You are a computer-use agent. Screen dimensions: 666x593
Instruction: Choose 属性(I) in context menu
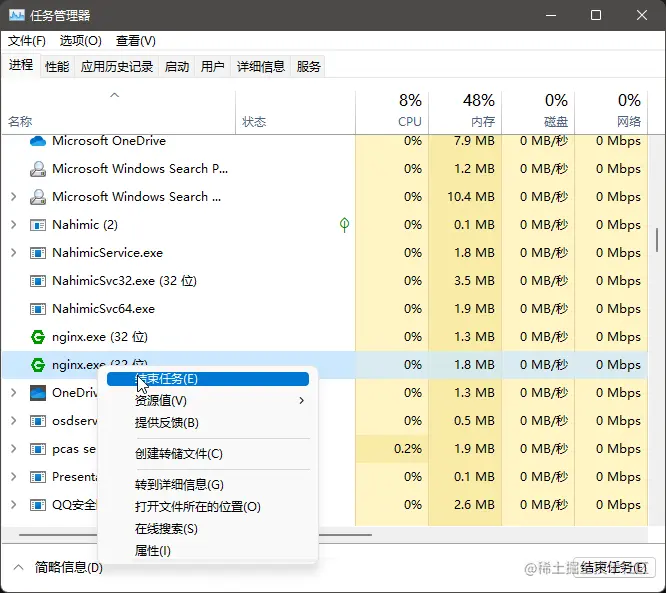tap(208, 551)
